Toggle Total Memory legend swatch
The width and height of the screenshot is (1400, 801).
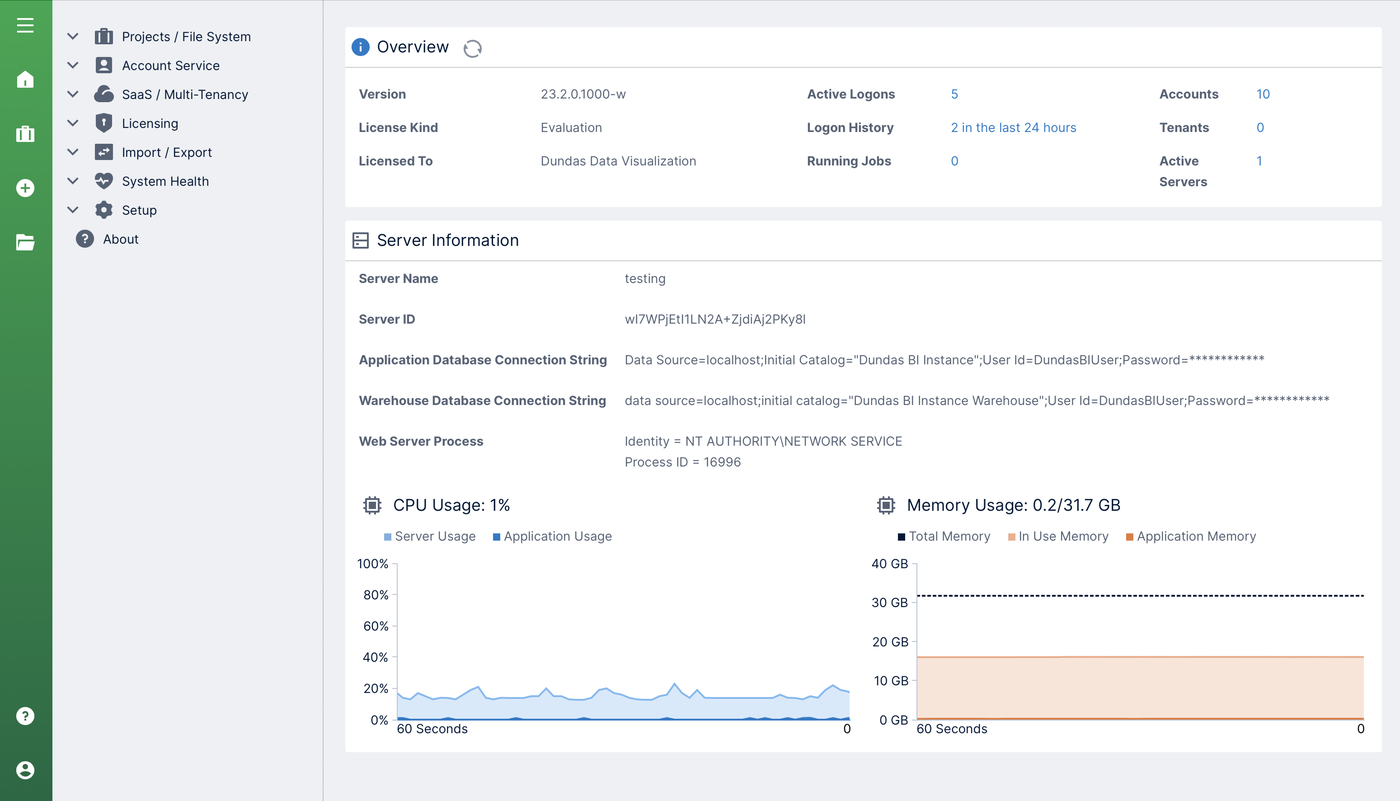click(902, 537)
